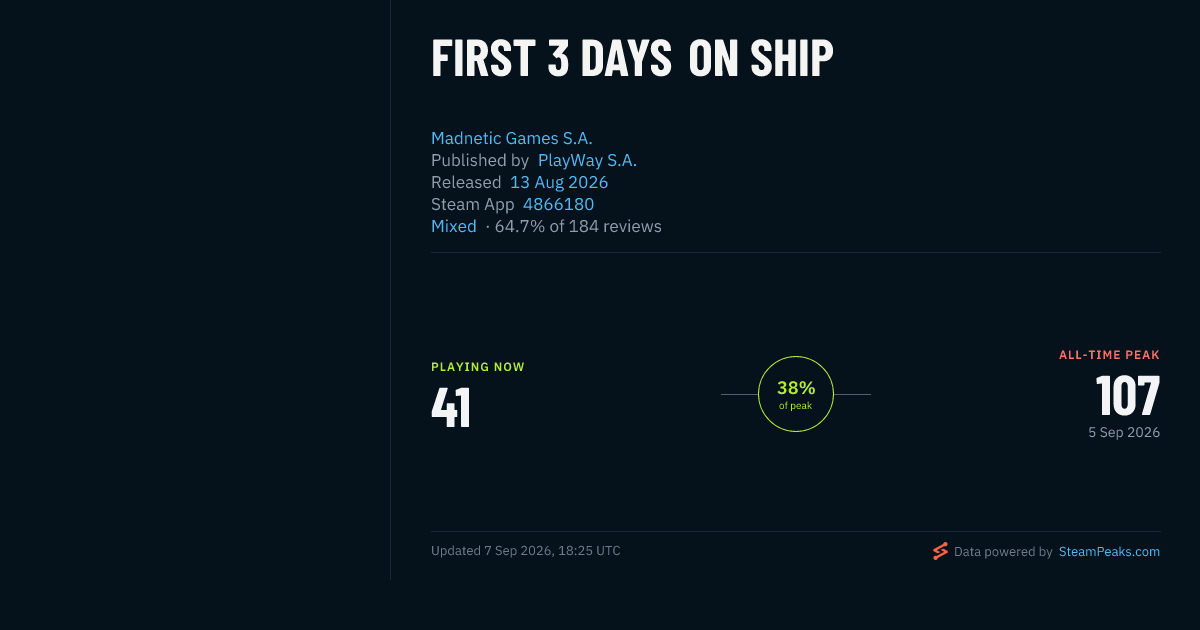Click the peak date 5 Sep 2026
Viewport: 1200px width, 630px height.
[x=1124, y=432]
